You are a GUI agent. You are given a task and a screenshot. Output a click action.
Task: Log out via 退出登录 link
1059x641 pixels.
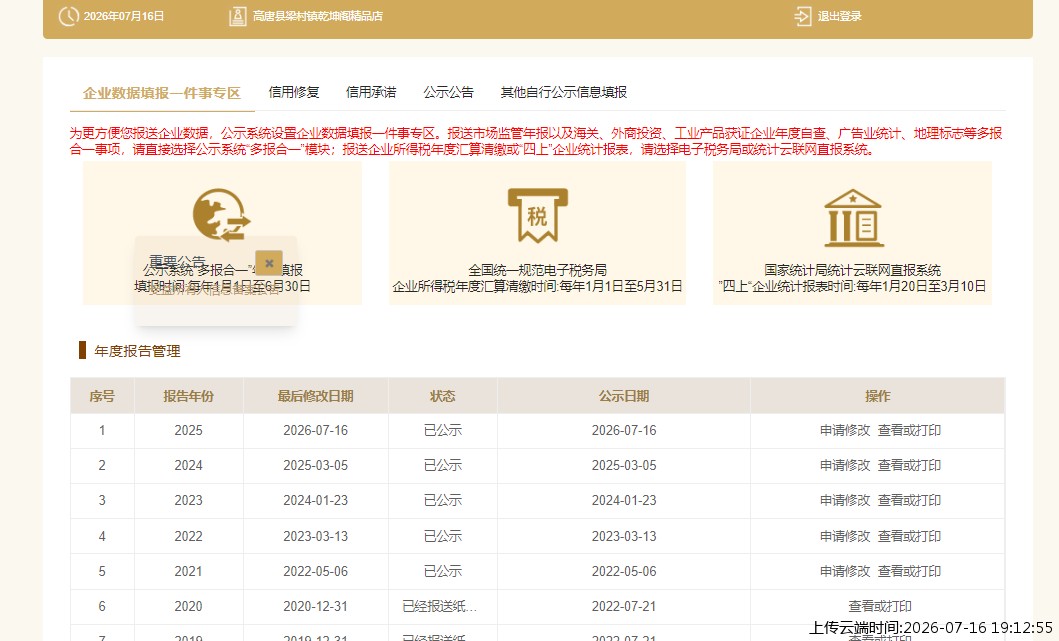(x=840, y=16)
